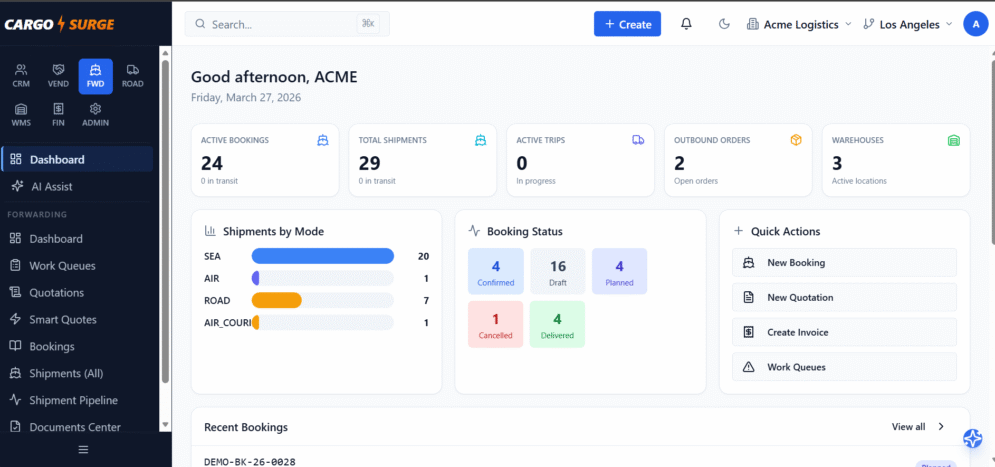Toggle dark mode moon icon

[x=724, y=24]
